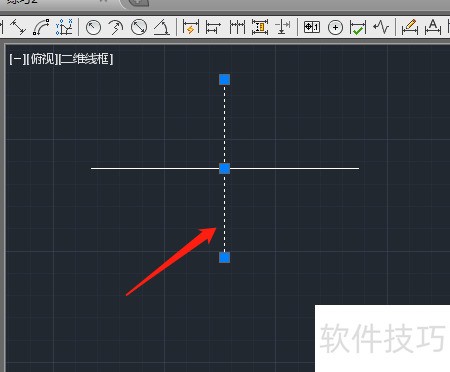Image resolution: width=450 pixels, height=372 pixels.
Task: Open the [俯视] view controls menu
Action: pyautogui.click(x=42, y=59)
